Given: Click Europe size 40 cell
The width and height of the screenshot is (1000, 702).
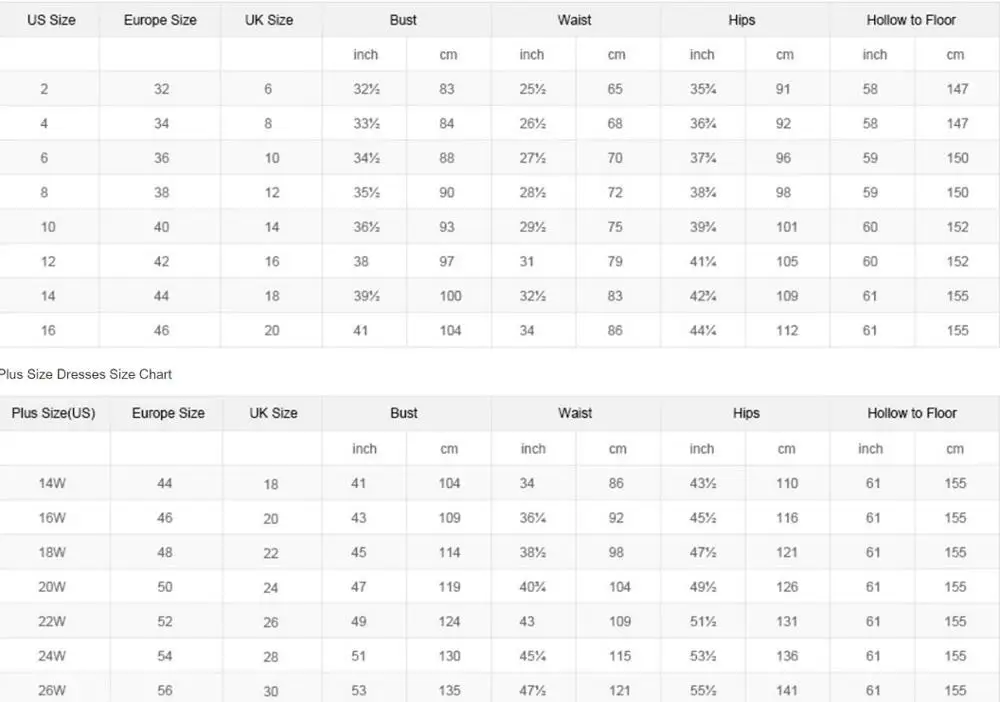Looking at the screenshot, I should click(161, 227).
